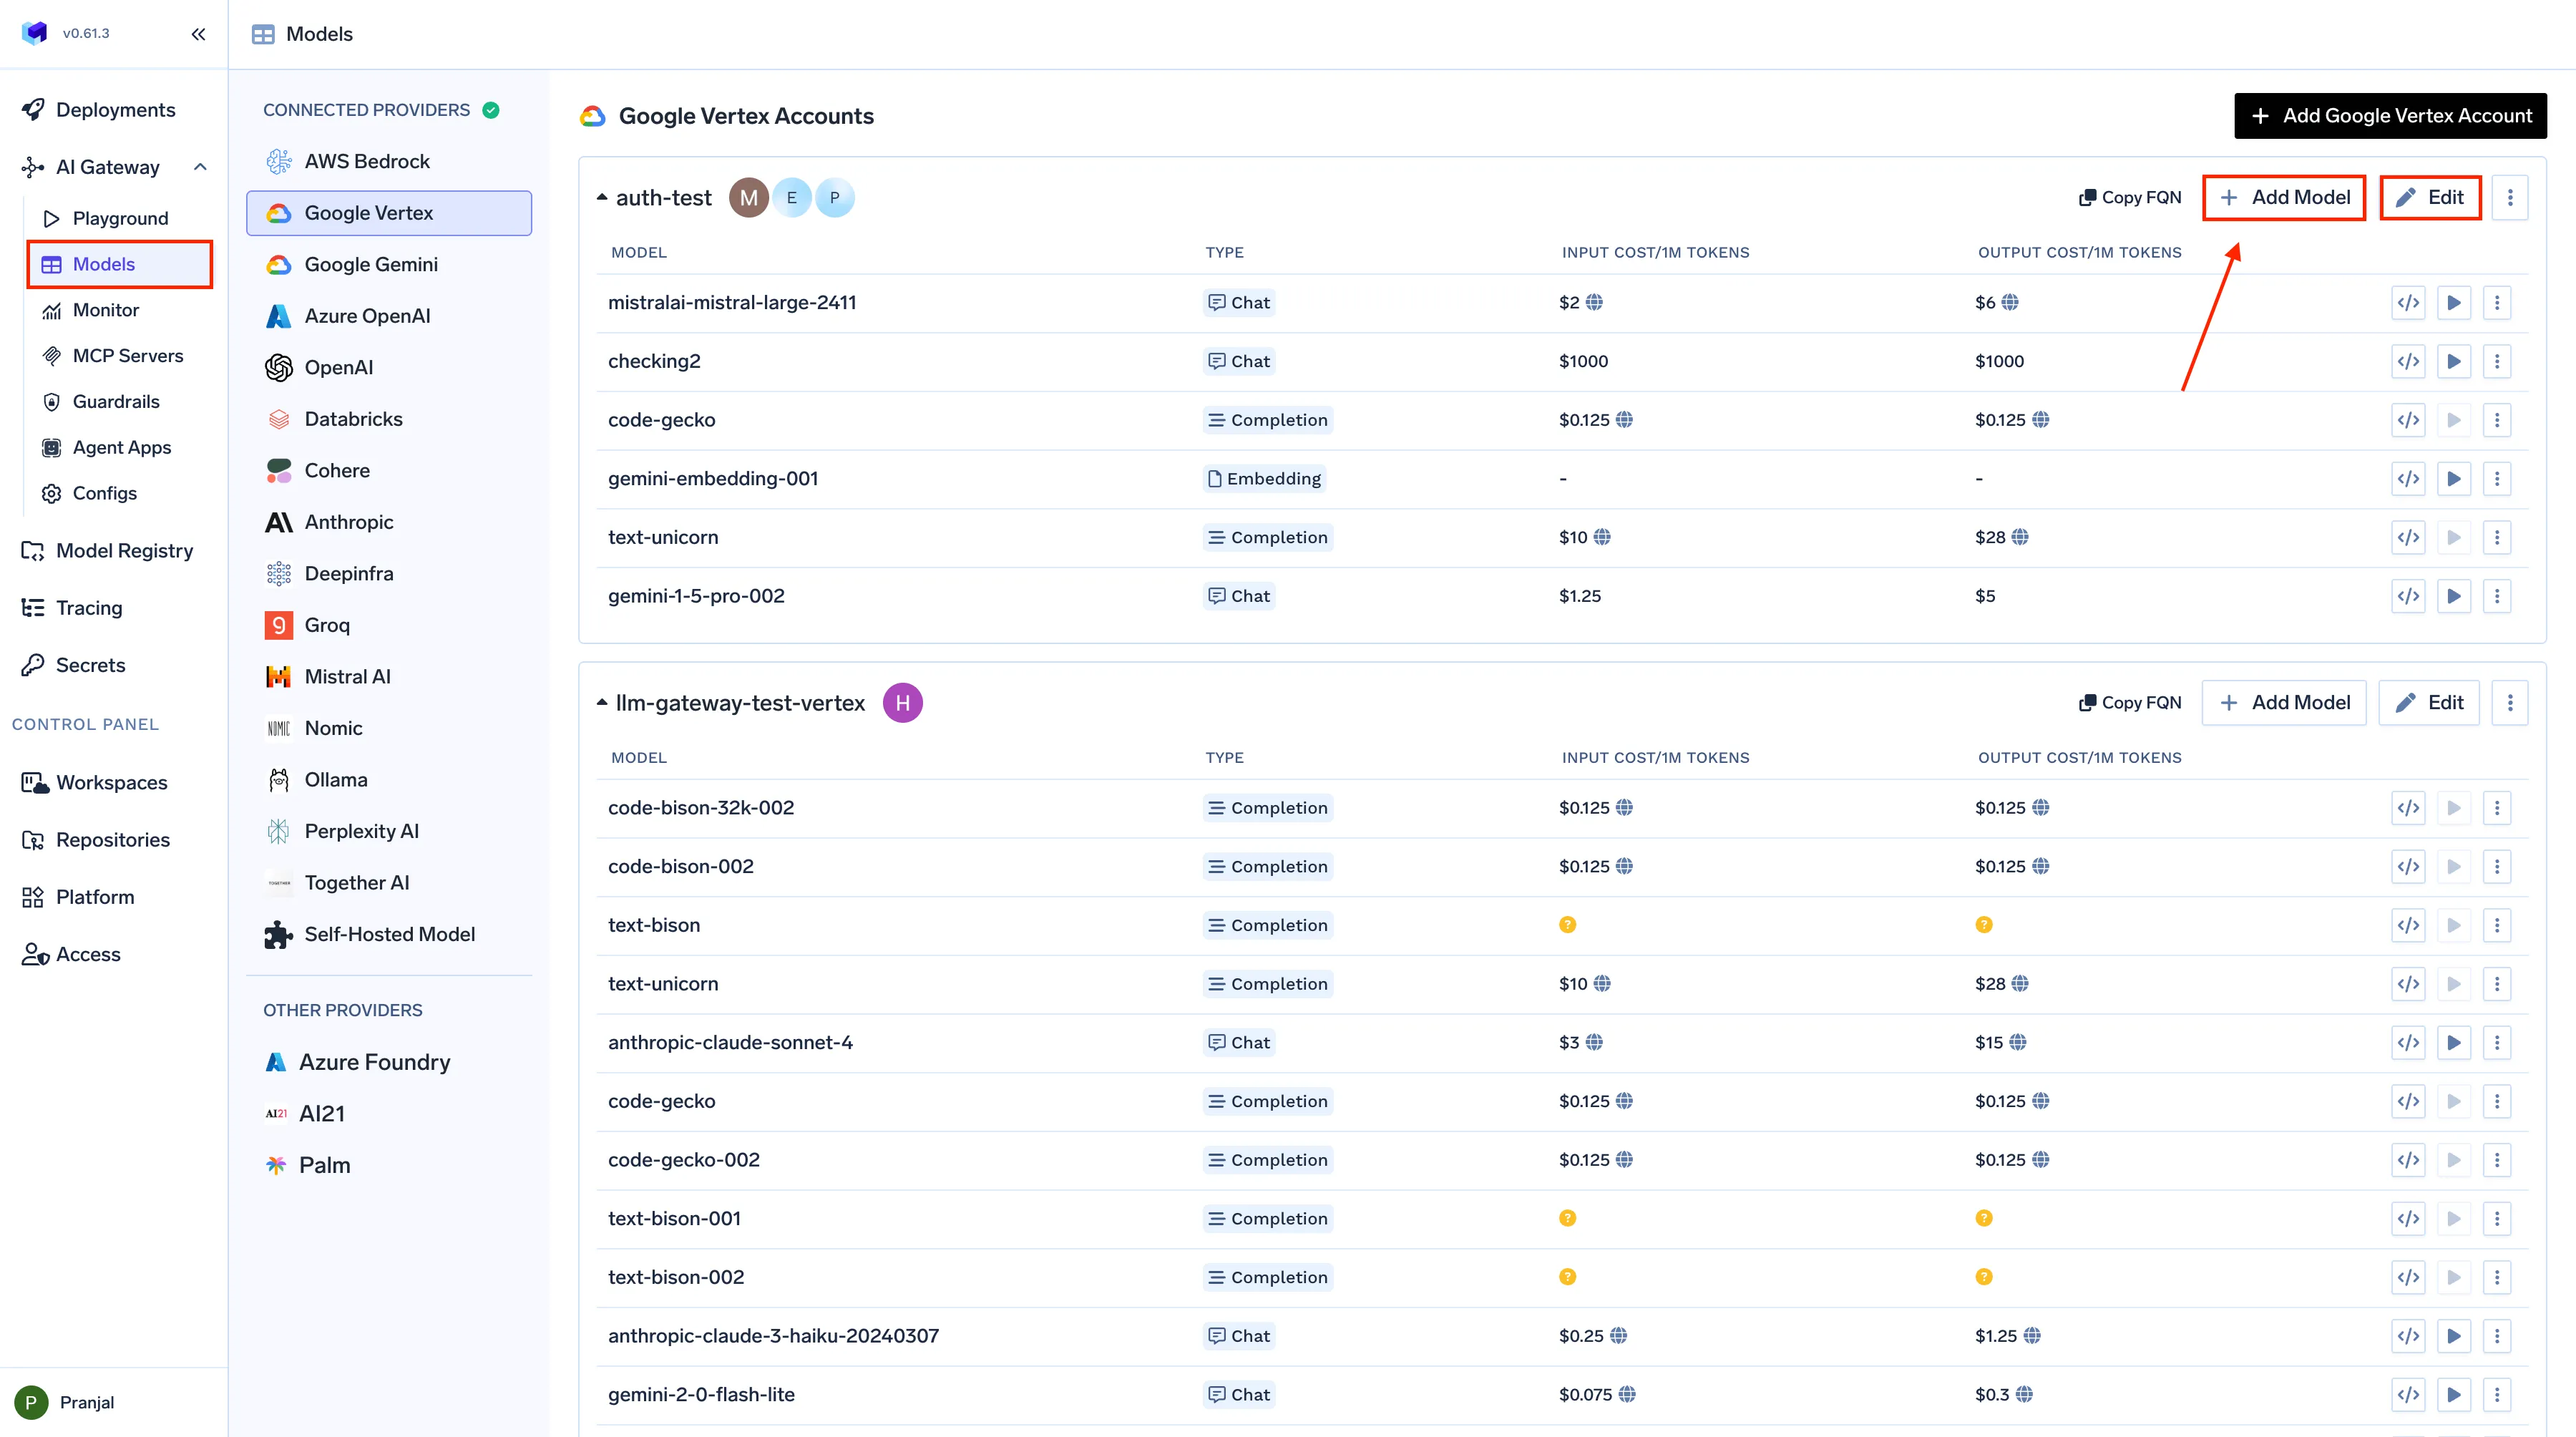The image size is (2576, 1437).
Task: Select the OpenAI provider
Action: [x=339, y=367]
